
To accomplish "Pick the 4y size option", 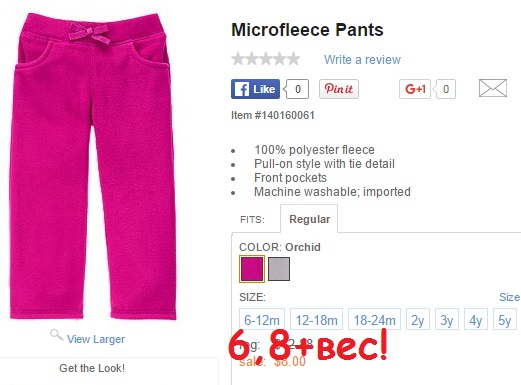I will pyautogui.click(x=476, y=320).
